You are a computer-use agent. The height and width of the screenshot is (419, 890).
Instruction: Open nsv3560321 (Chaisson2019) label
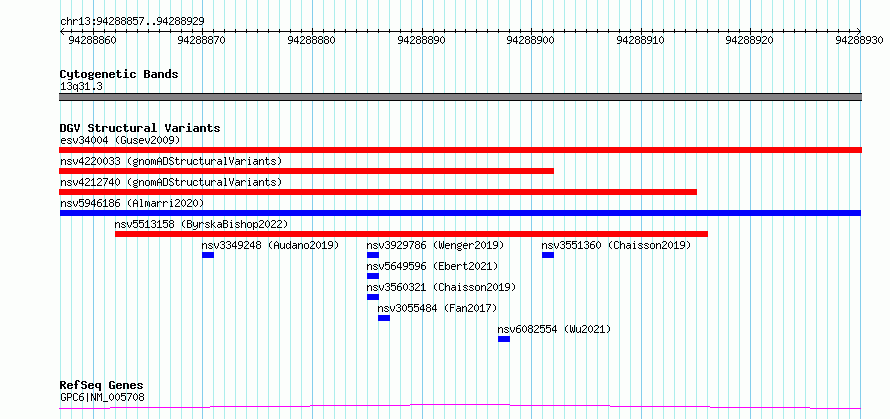click(x=441, y=287)
